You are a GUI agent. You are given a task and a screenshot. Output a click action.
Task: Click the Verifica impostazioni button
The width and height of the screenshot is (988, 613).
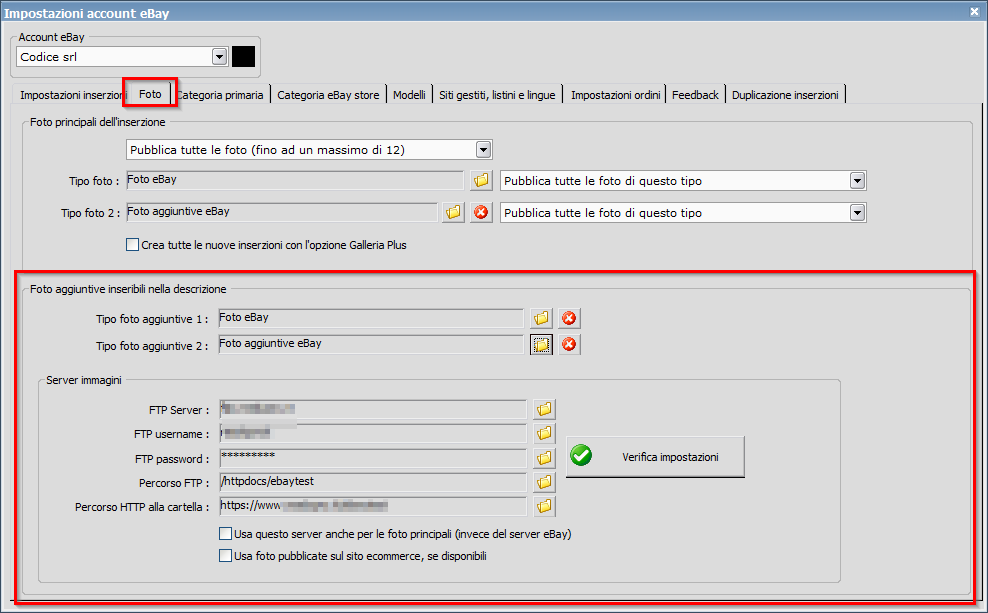click(x=655, y=456)
